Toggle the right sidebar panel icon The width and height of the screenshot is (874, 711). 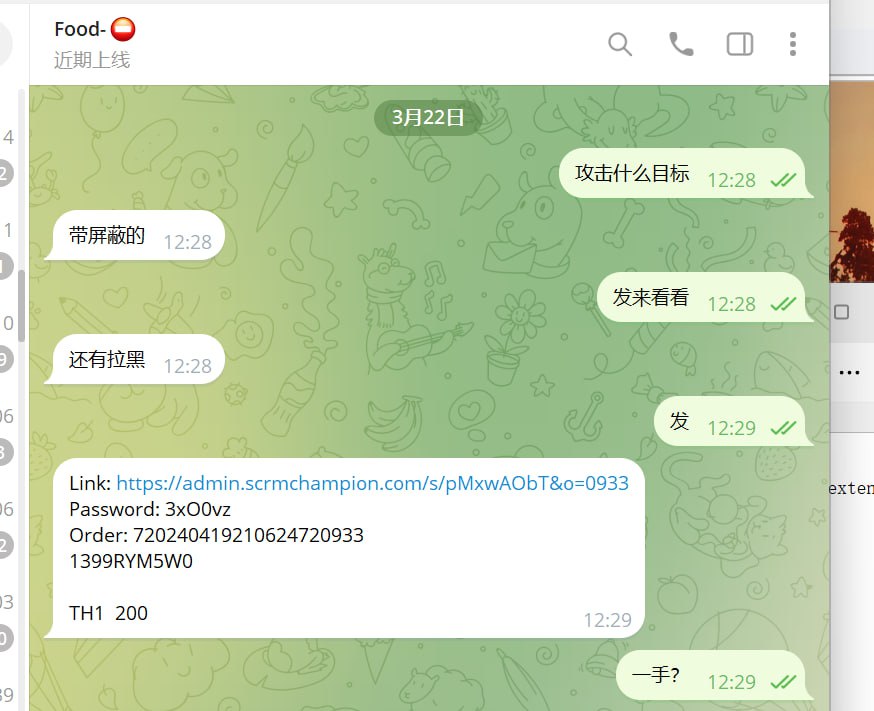pyautogui.click(x=740, y=44)
